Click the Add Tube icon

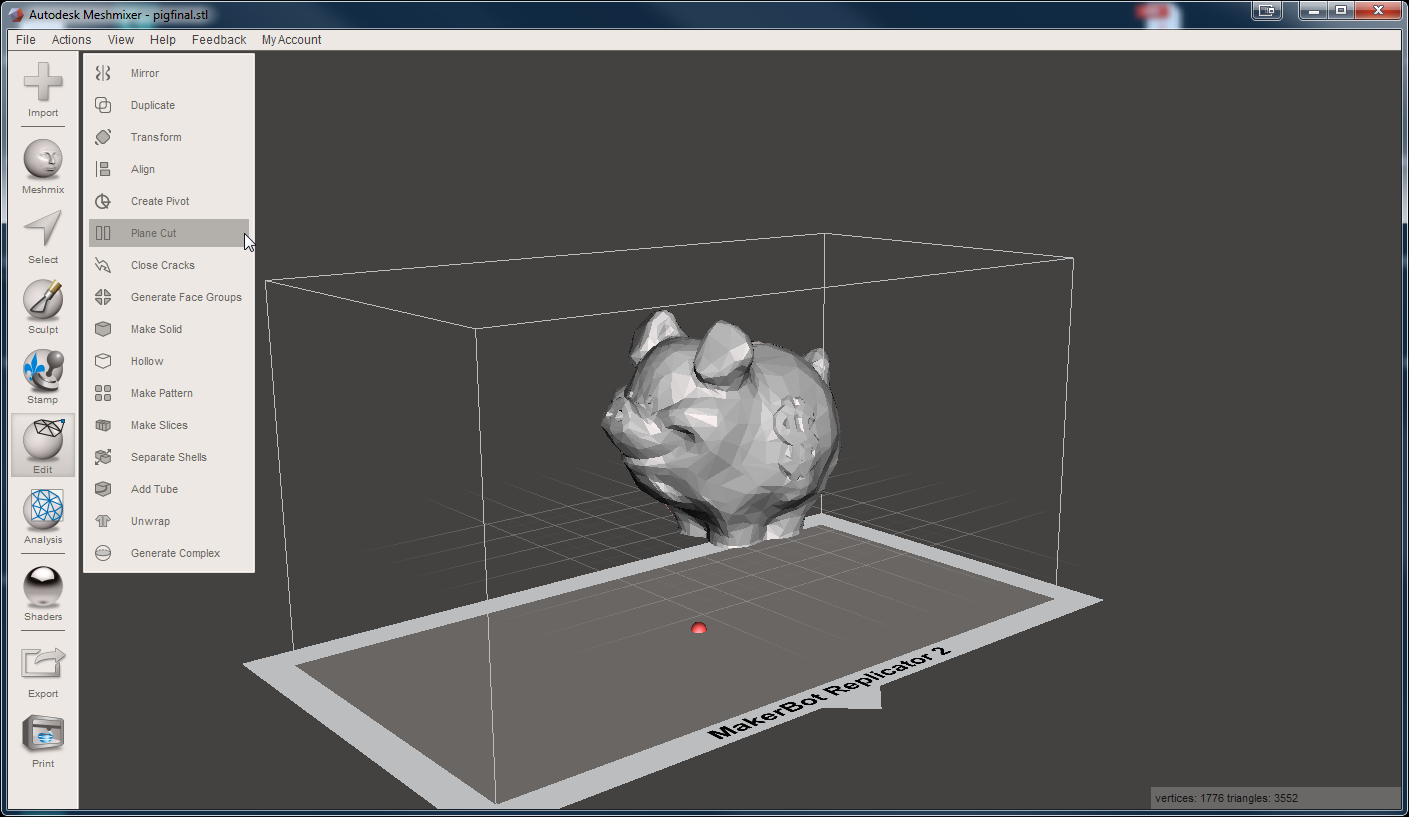tap(103, 489)
